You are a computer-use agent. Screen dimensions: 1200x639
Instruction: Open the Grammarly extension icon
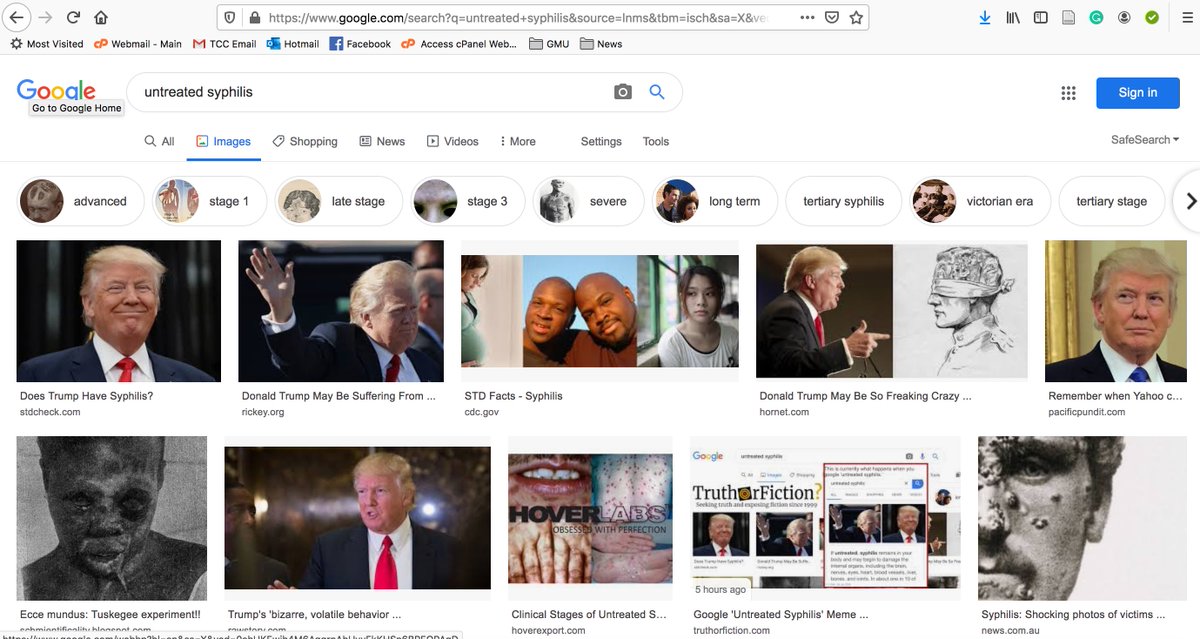pyautogui.click(x=1097, y=17)
